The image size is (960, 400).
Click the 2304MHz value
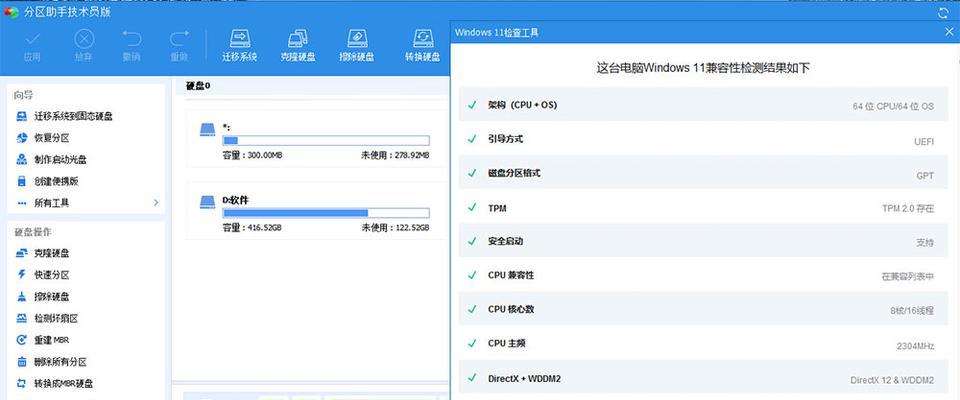point(915,346)
